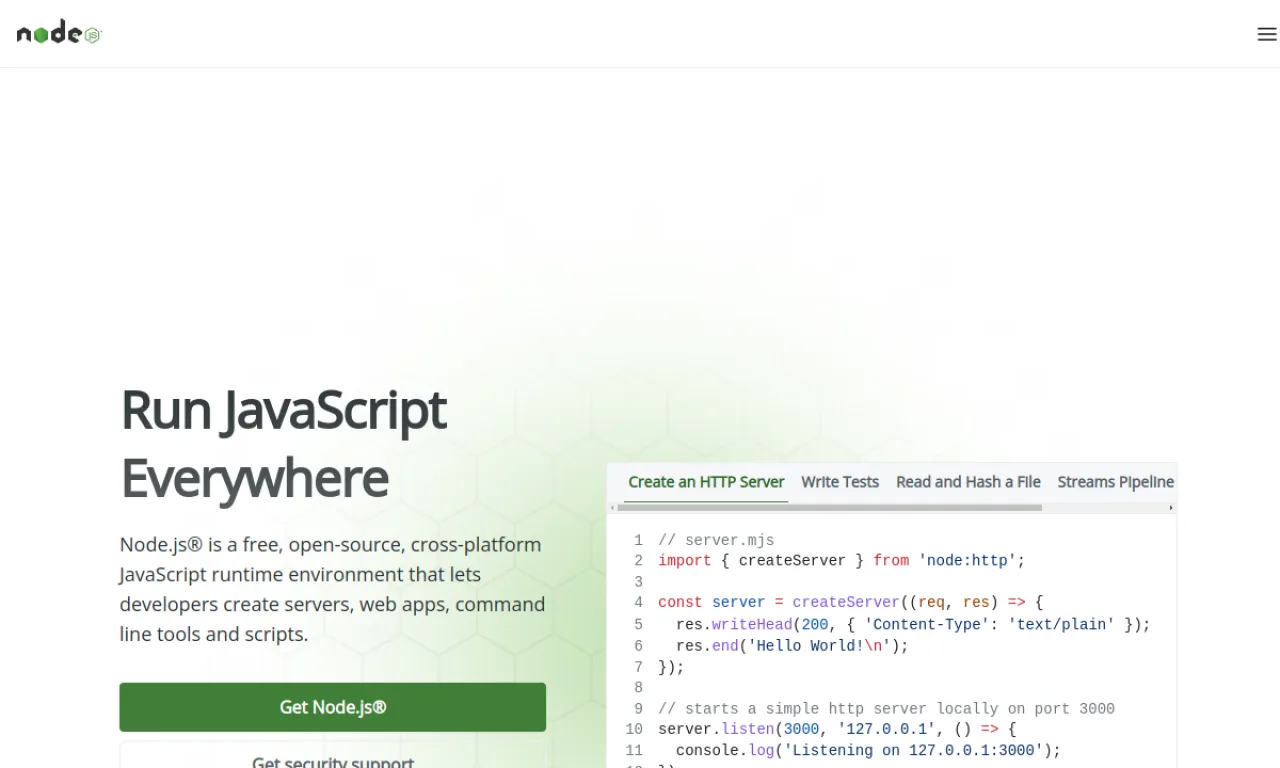1280x768 pixels.
Task: Click the tab scrollbar right arrow
Action: tap(1171, 508)
